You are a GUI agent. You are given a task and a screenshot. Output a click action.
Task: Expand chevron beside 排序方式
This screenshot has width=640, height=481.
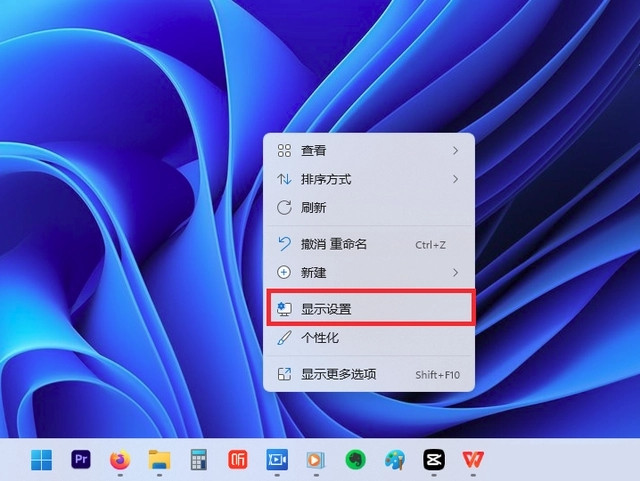click(x=456, y=179)
